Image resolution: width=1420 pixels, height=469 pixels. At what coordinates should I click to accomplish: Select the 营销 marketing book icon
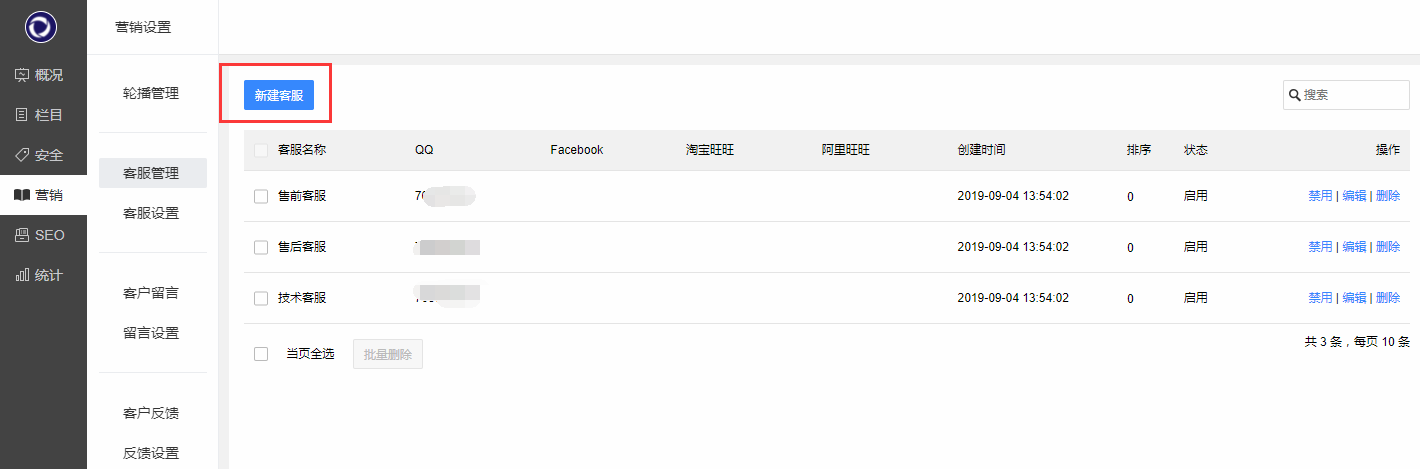point(22,195)
